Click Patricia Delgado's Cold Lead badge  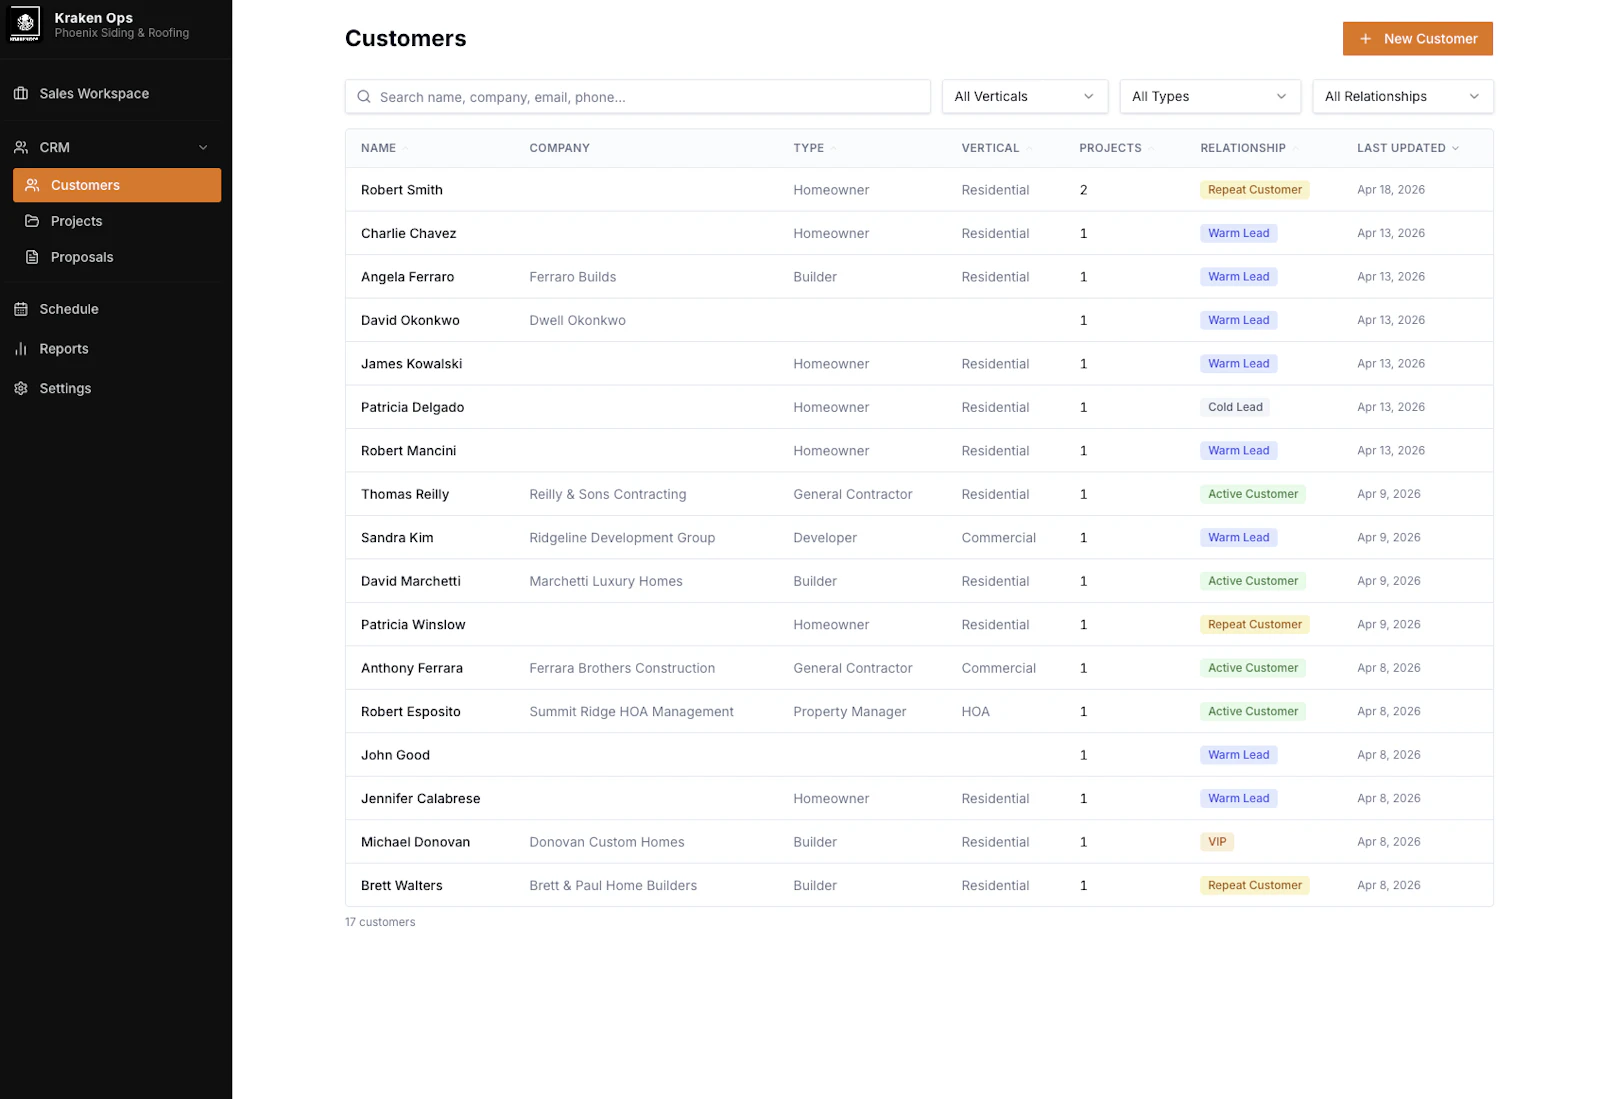coord(1235,407)
